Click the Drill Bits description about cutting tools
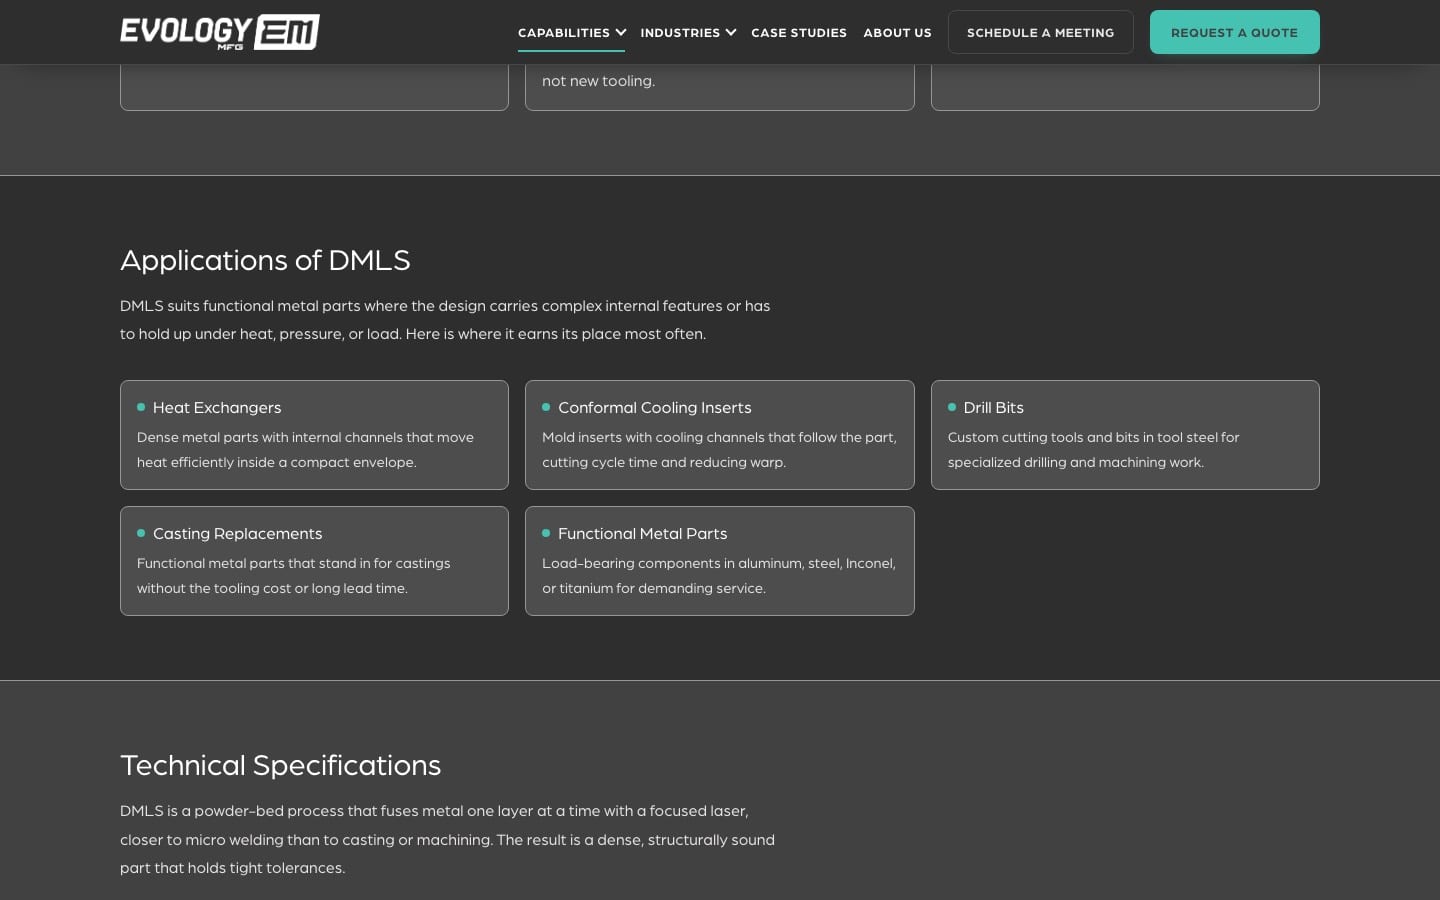This screenshot has height=900, width=1440. [x=1093, y=450]
